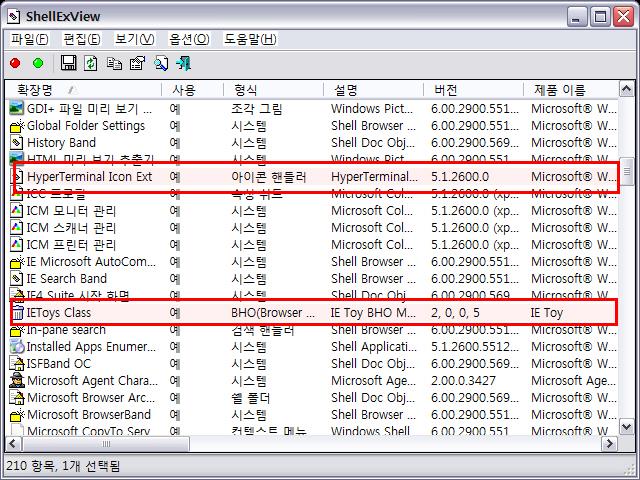Sort by the 사용 column header
This screenshot has height=480, width=640.
tap(193, 90)
